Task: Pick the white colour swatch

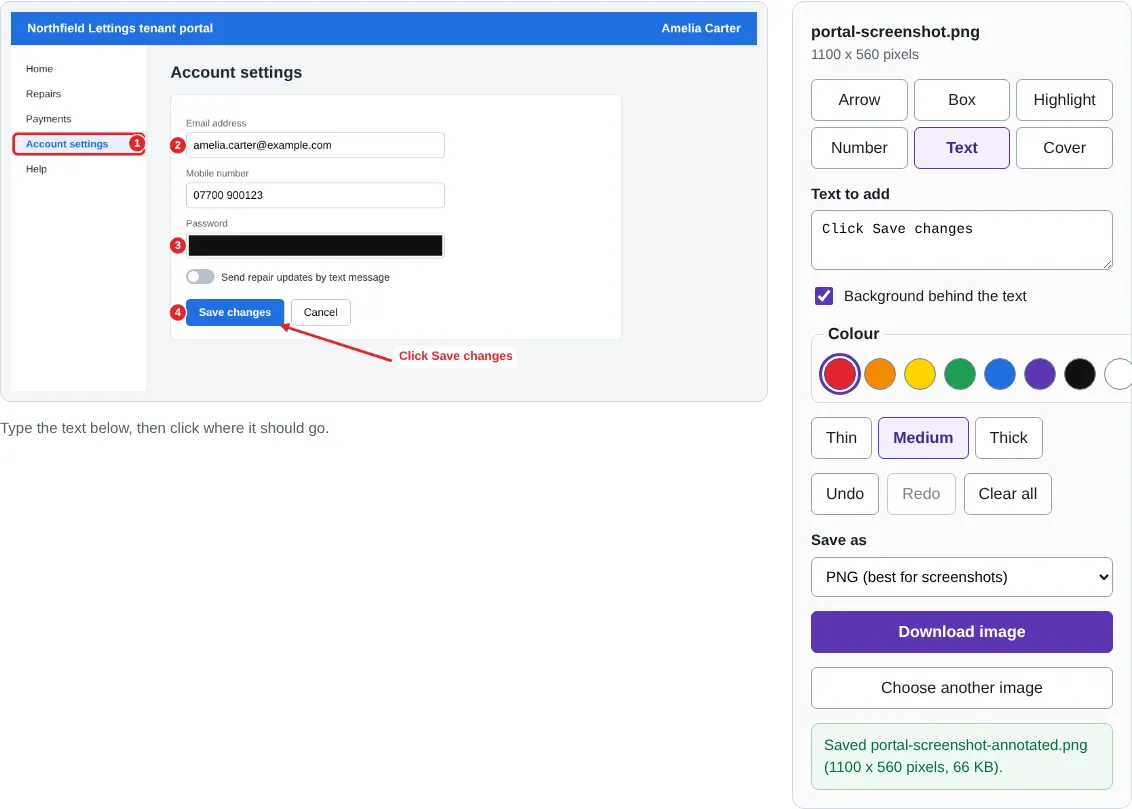Action: tap(1118, 374)
